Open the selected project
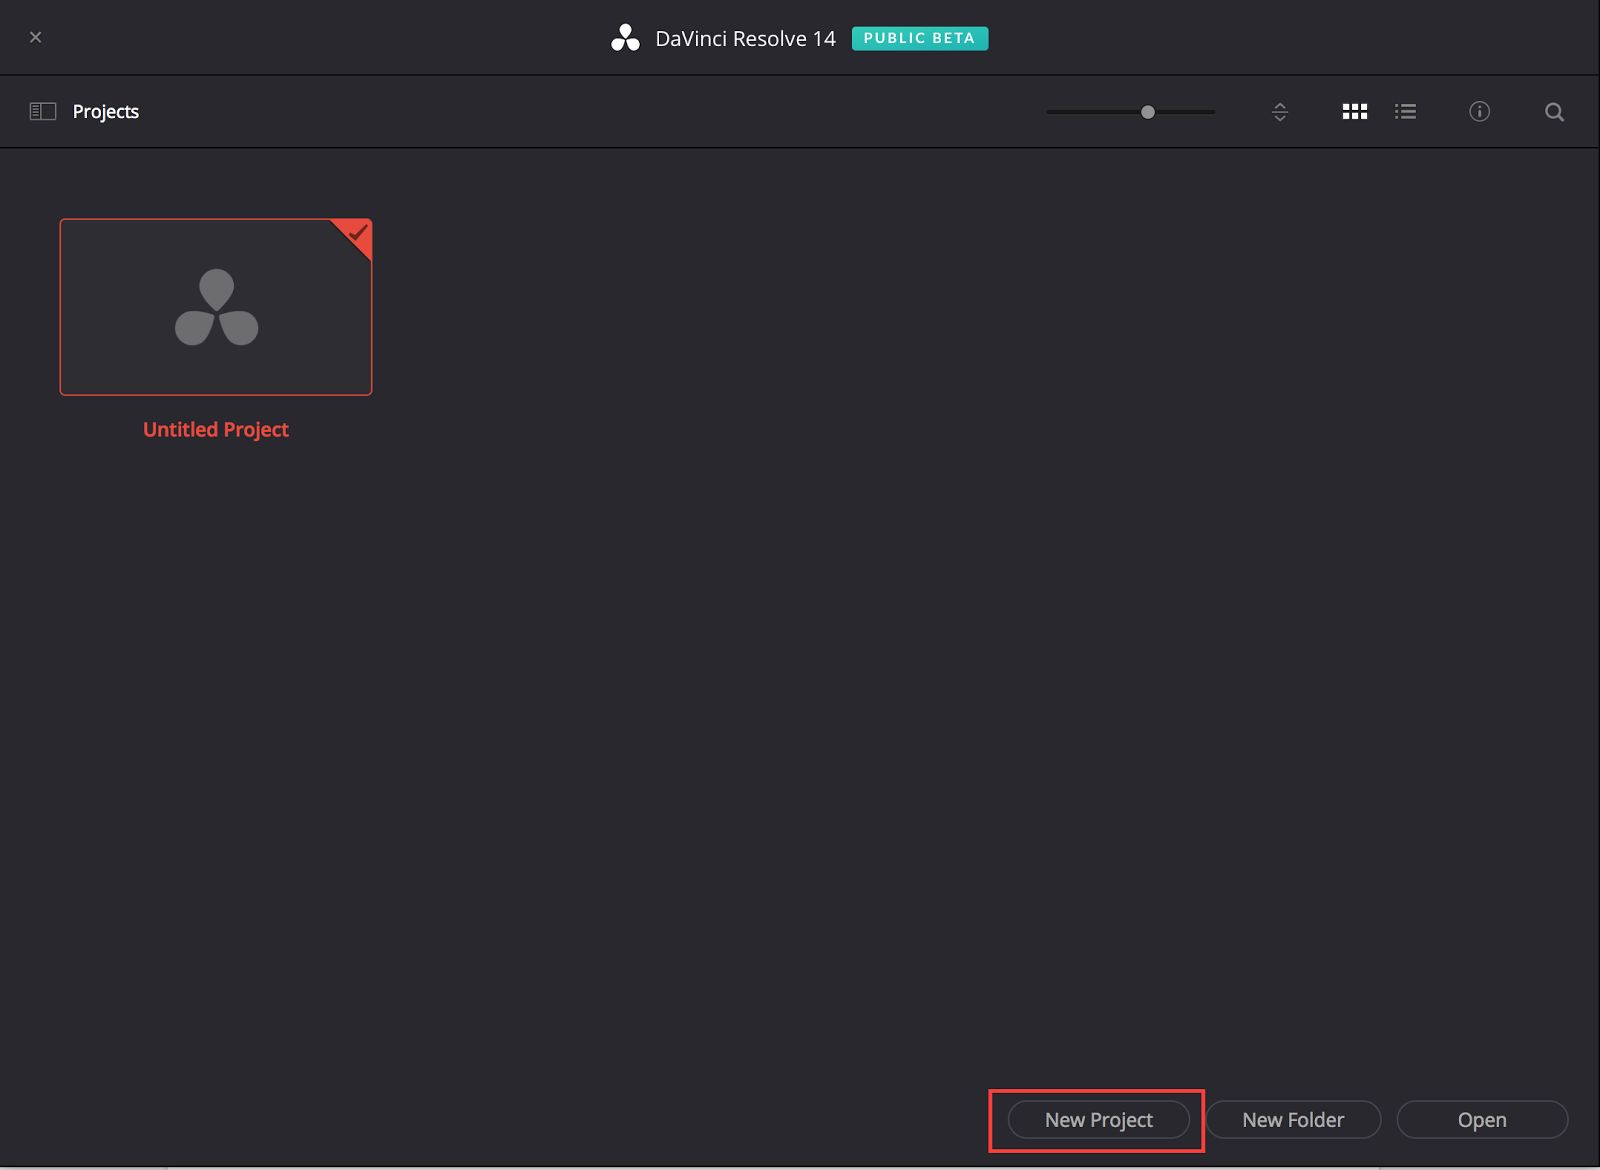This screenshot has width=1600, height=1170. pos(1482,1120)
